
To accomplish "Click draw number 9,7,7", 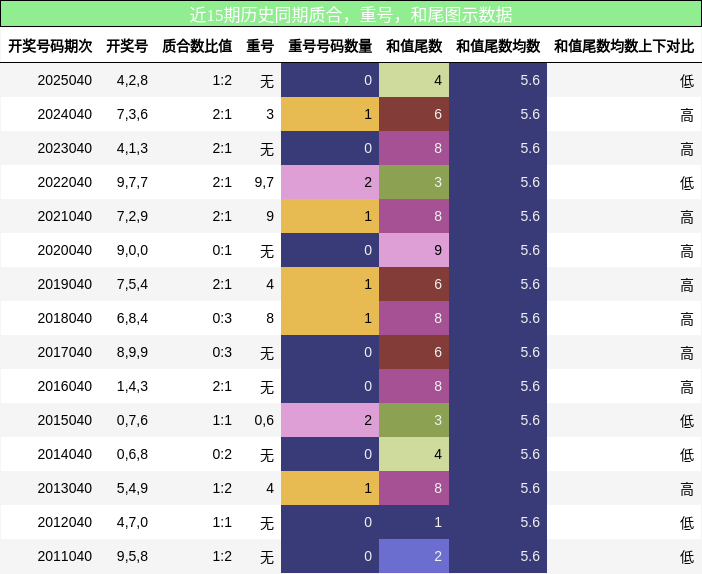I will (132, 182).
